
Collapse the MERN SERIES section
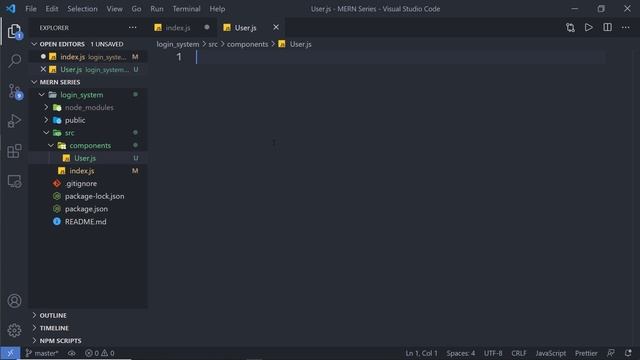tap(34, 82)
